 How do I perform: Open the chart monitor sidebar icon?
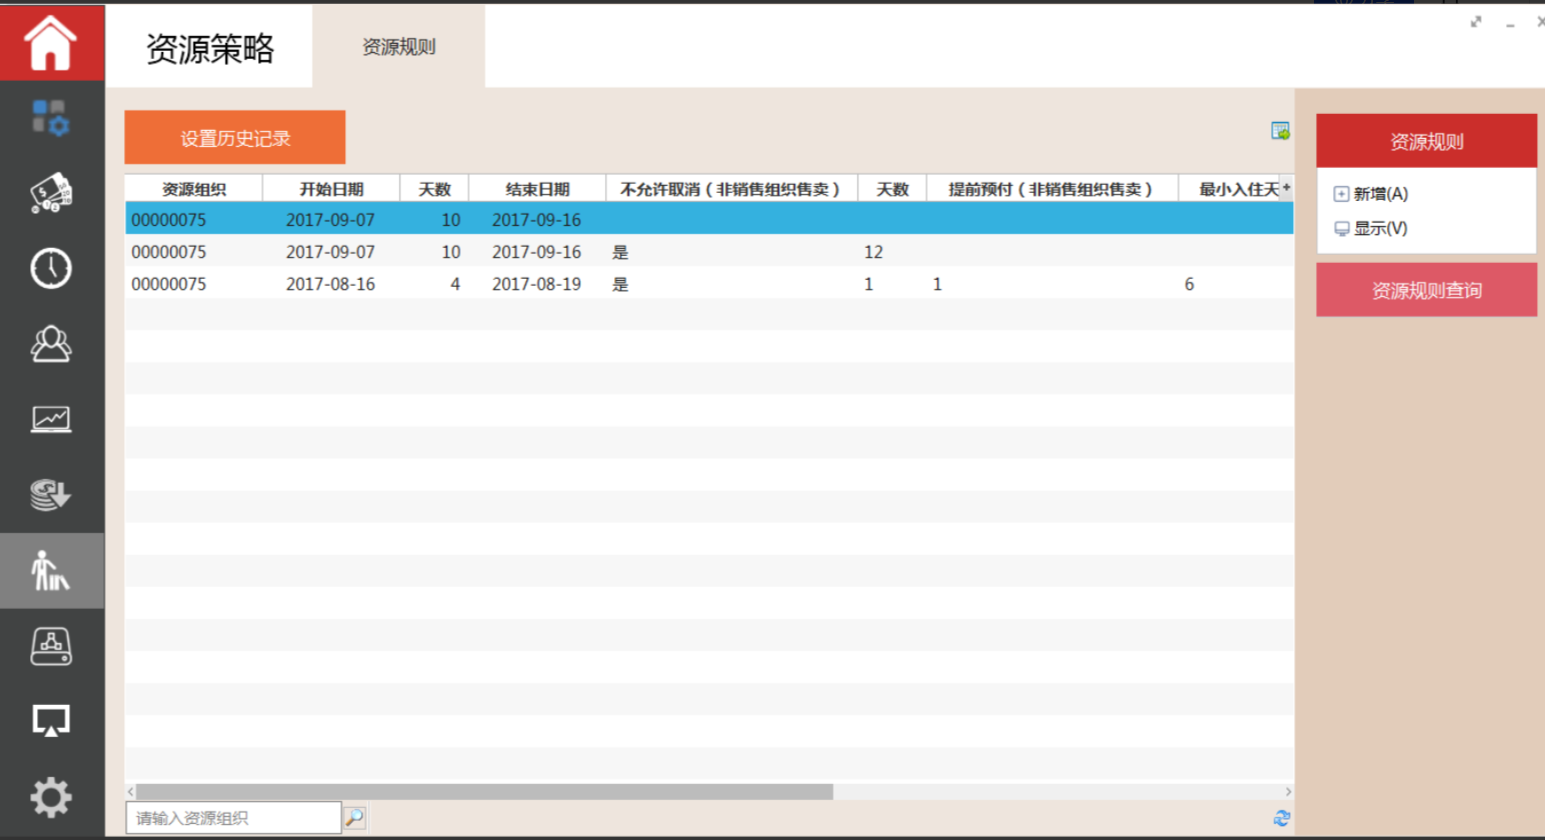[x=51, y=419]
